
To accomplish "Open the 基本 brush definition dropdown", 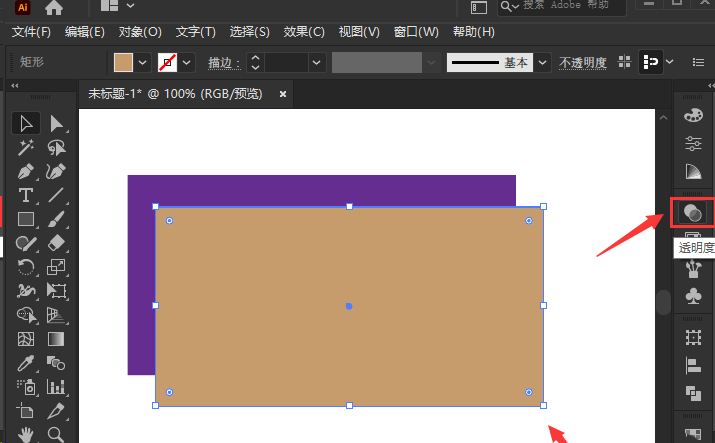I will pos(542,62).
